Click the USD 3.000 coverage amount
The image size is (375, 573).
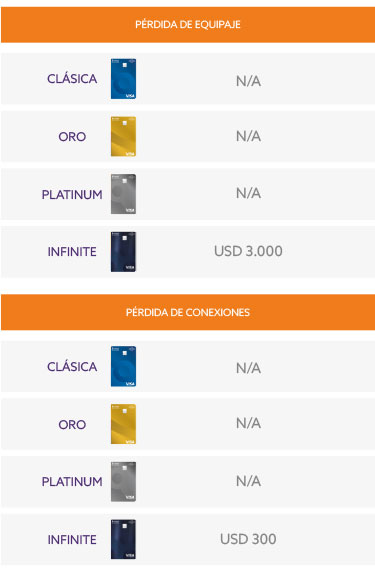coord(248,251)
